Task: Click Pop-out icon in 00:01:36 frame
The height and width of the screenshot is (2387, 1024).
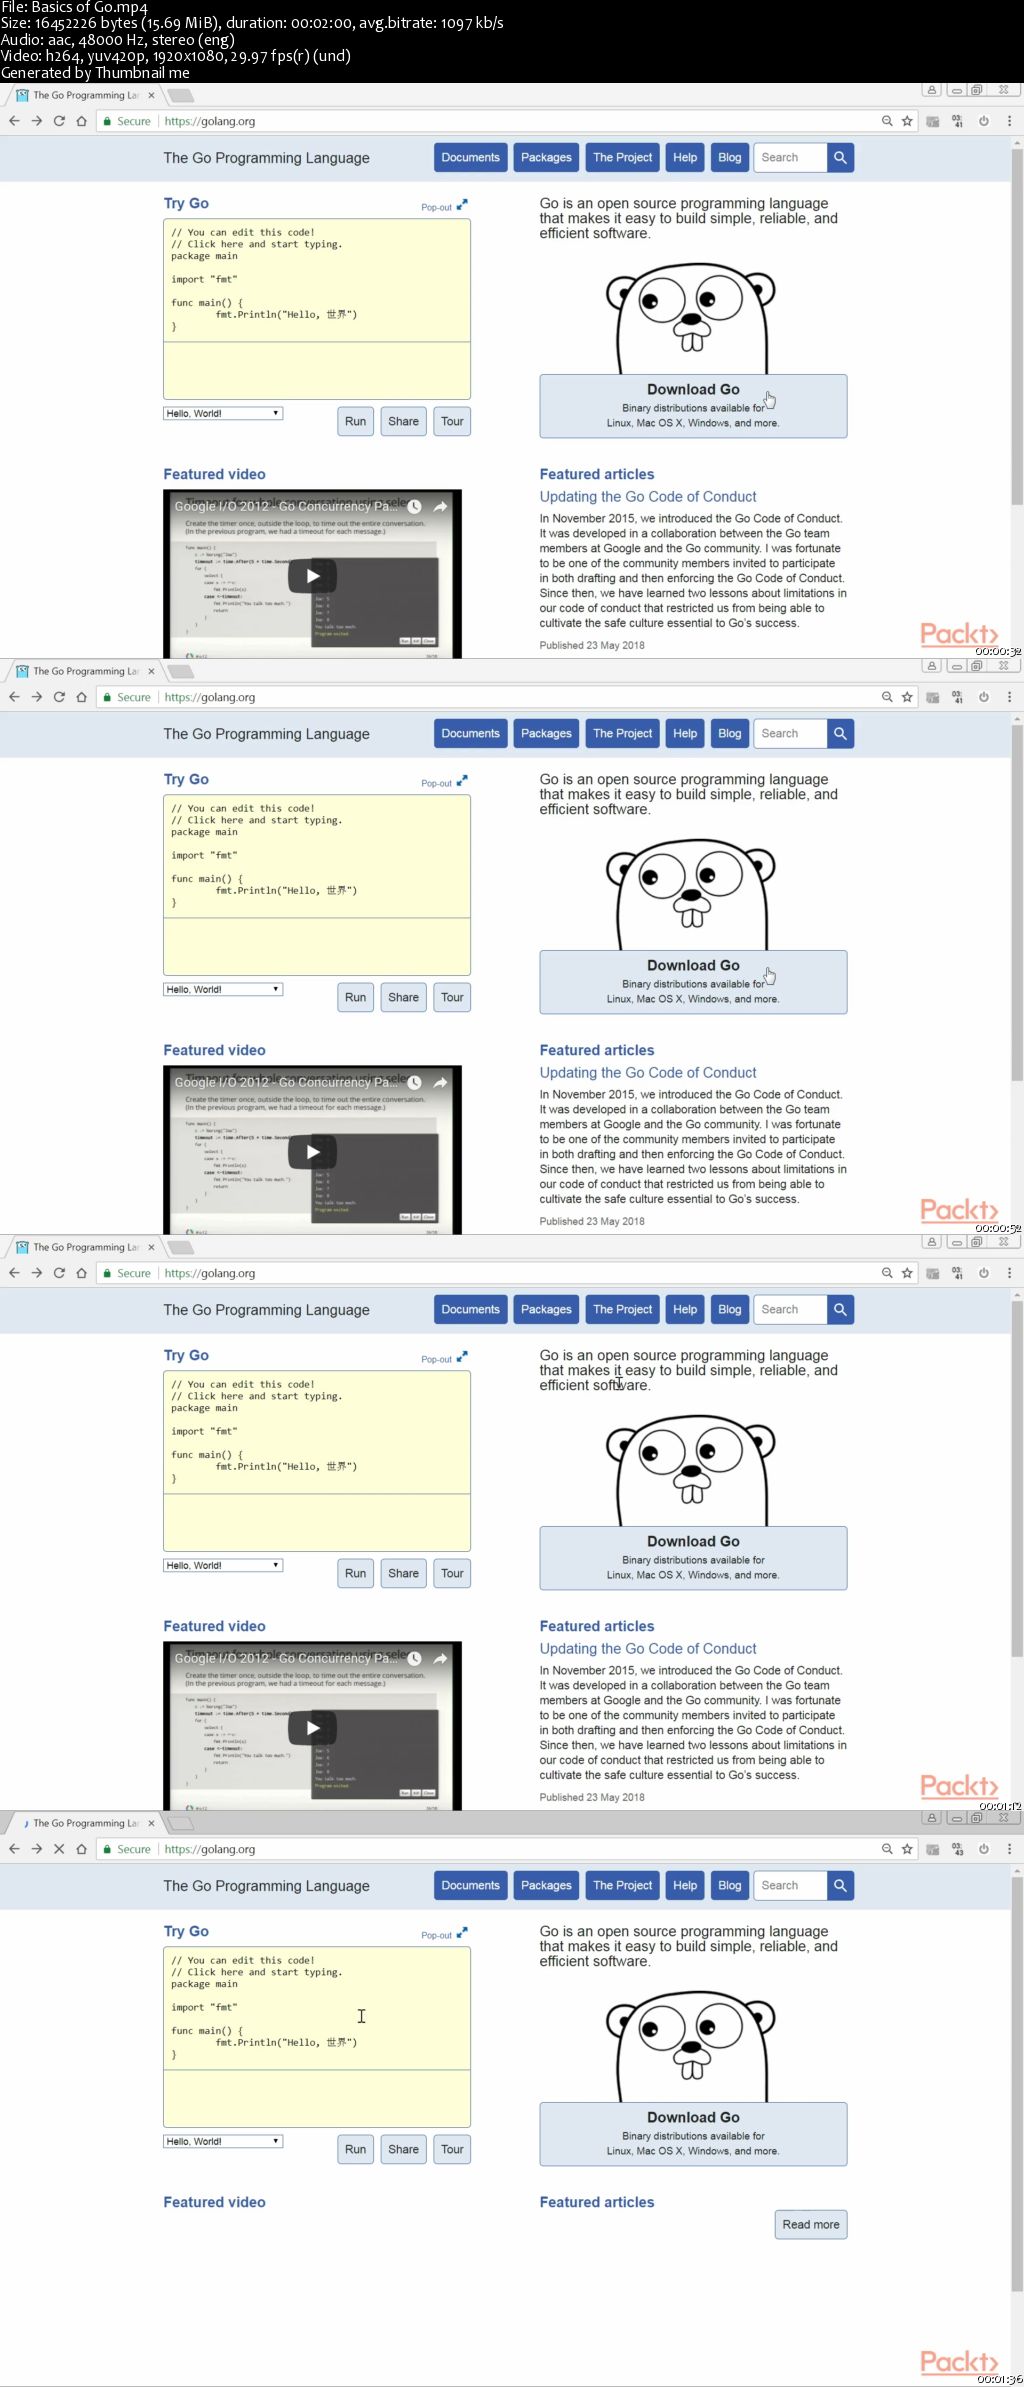Action: 462,1934
